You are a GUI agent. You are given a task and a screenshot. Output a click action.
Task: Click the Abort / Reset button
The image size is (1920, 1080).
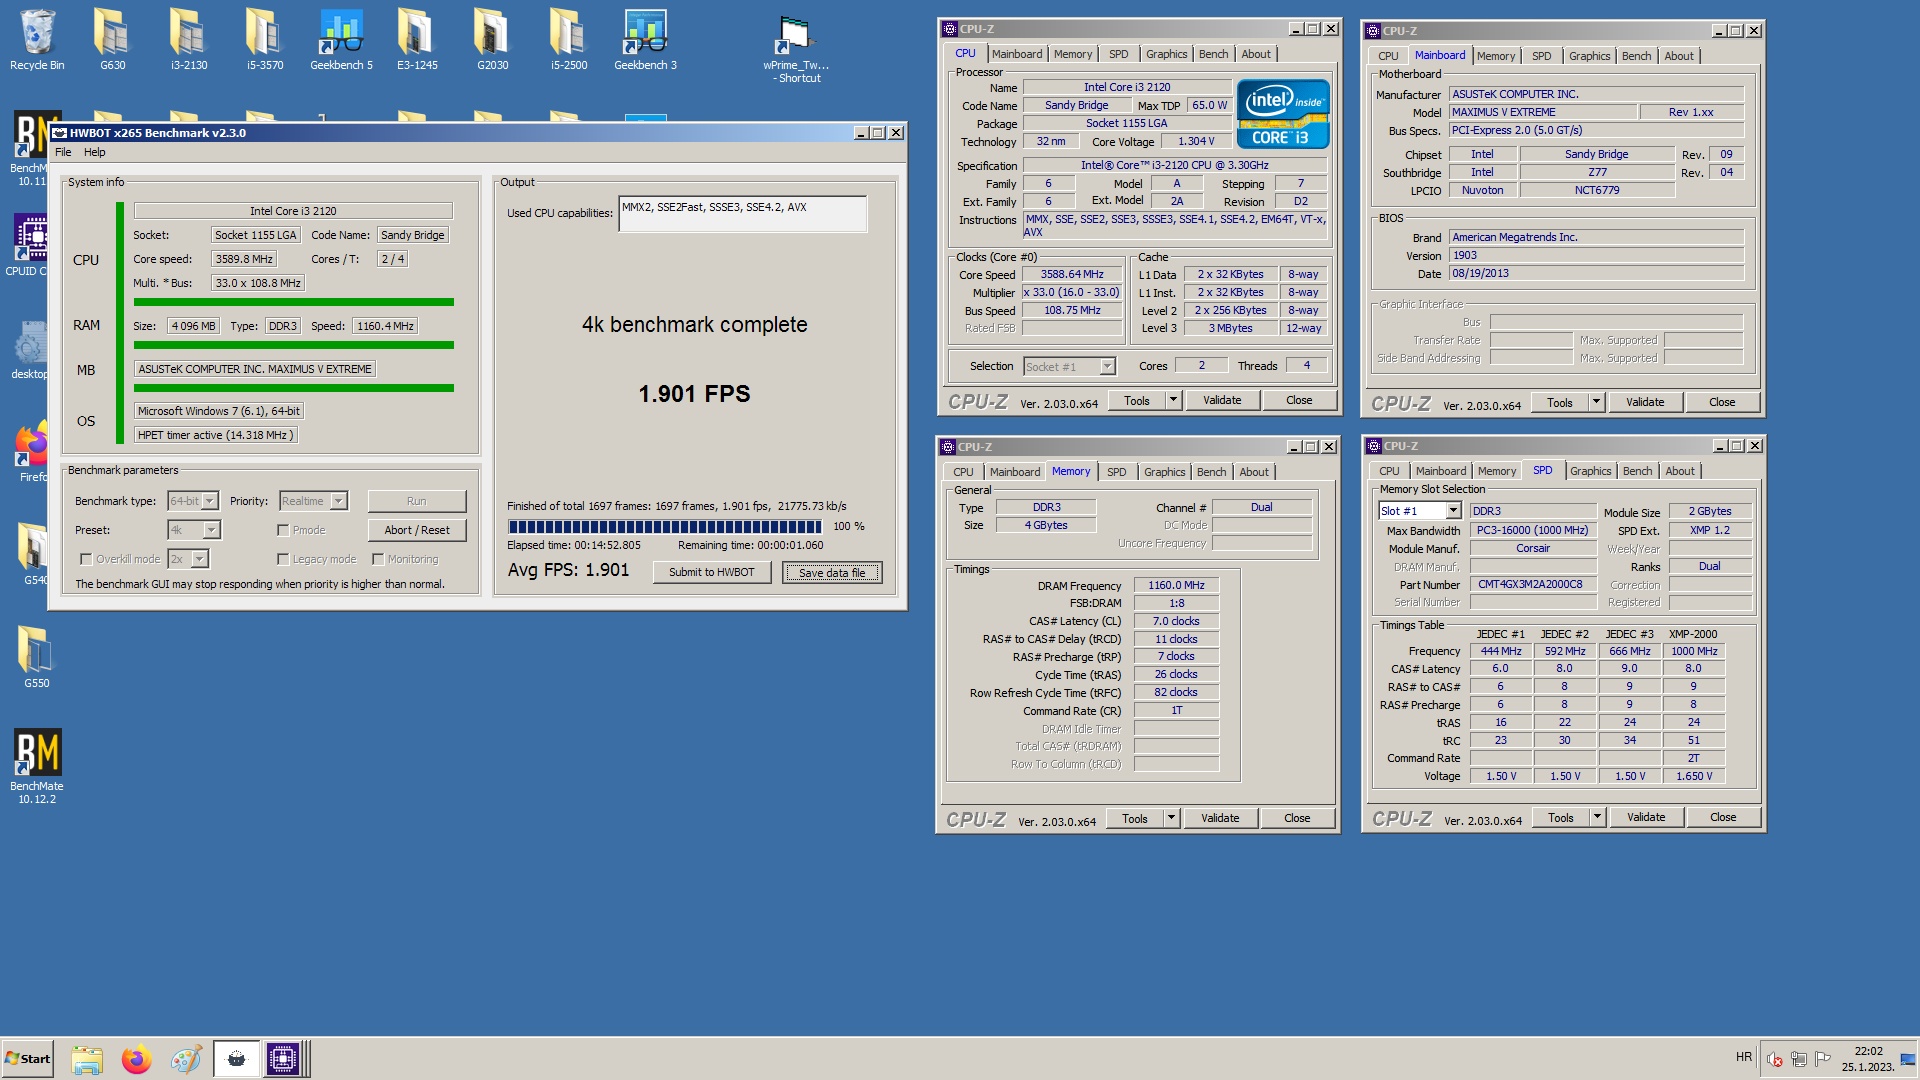point(417,530)
